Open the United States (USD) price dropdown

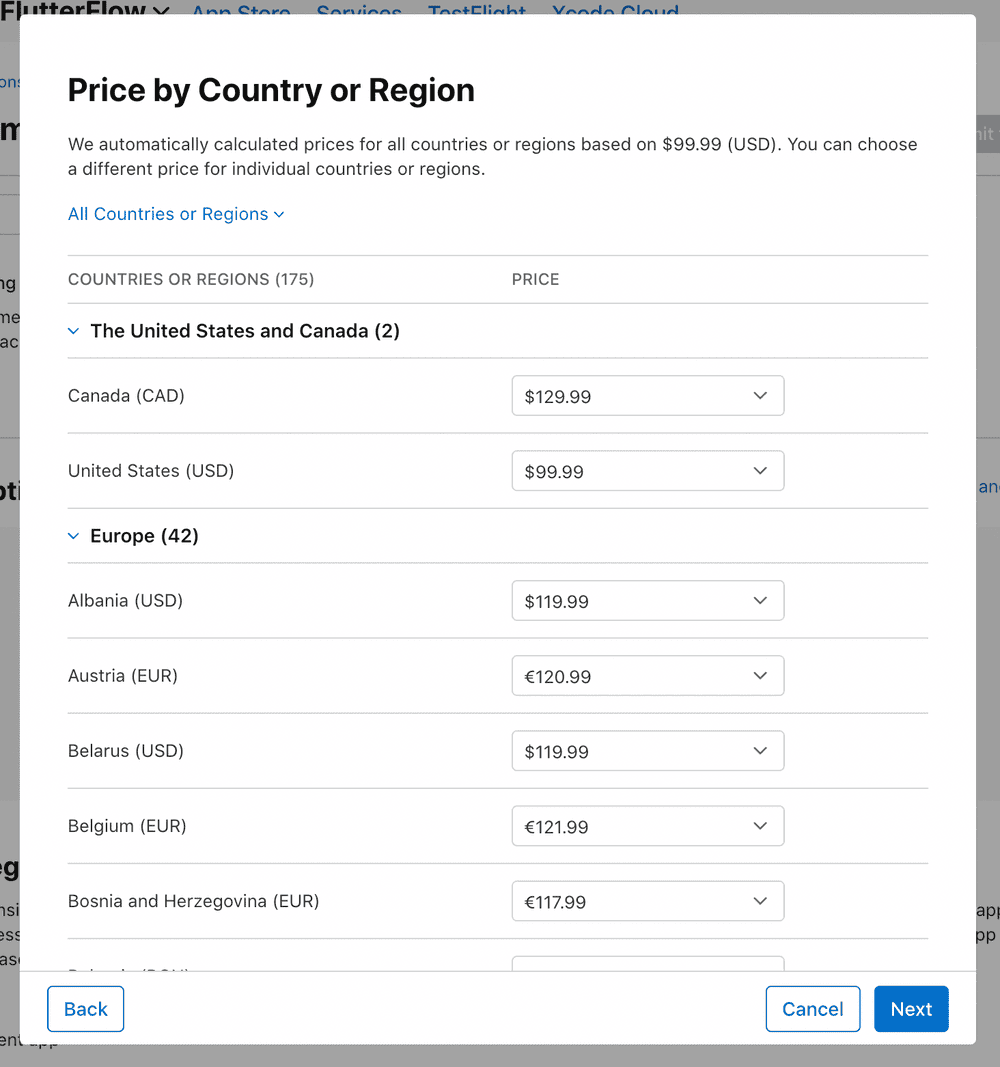(647, 471)
